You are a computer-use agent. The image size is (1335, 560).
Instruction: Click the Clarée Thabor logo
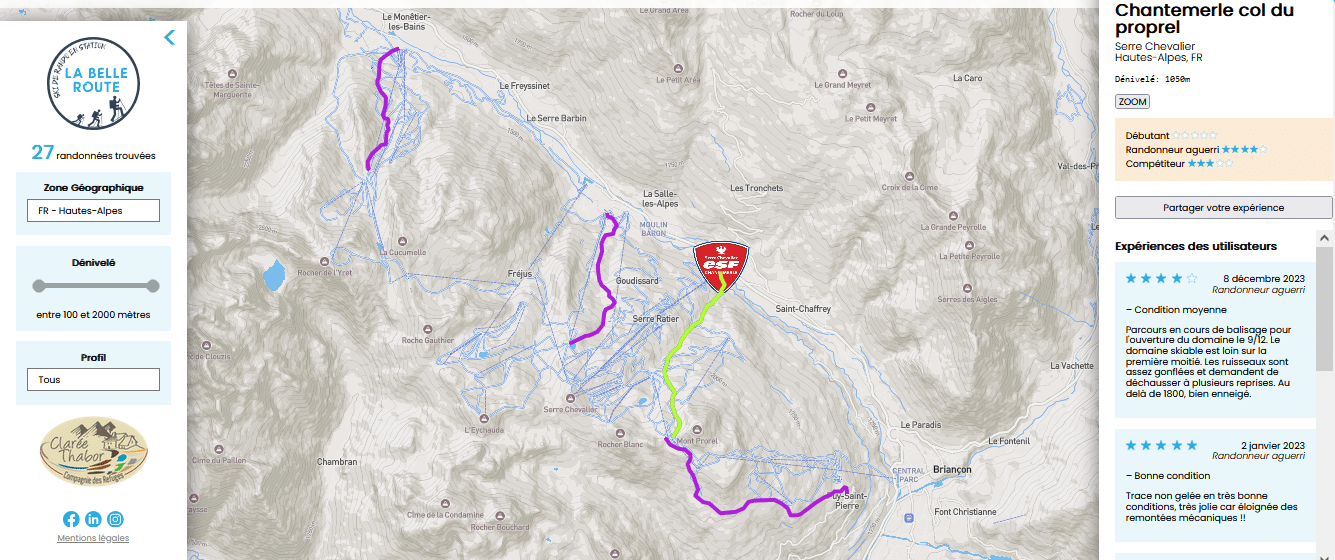[x=93, y=453]
